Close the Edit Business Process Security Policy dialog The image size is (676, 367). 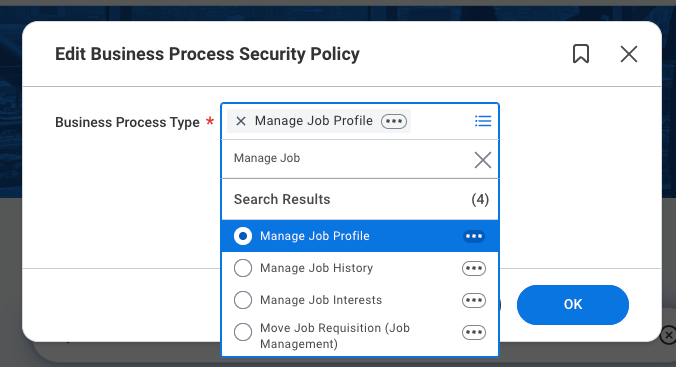629,54
